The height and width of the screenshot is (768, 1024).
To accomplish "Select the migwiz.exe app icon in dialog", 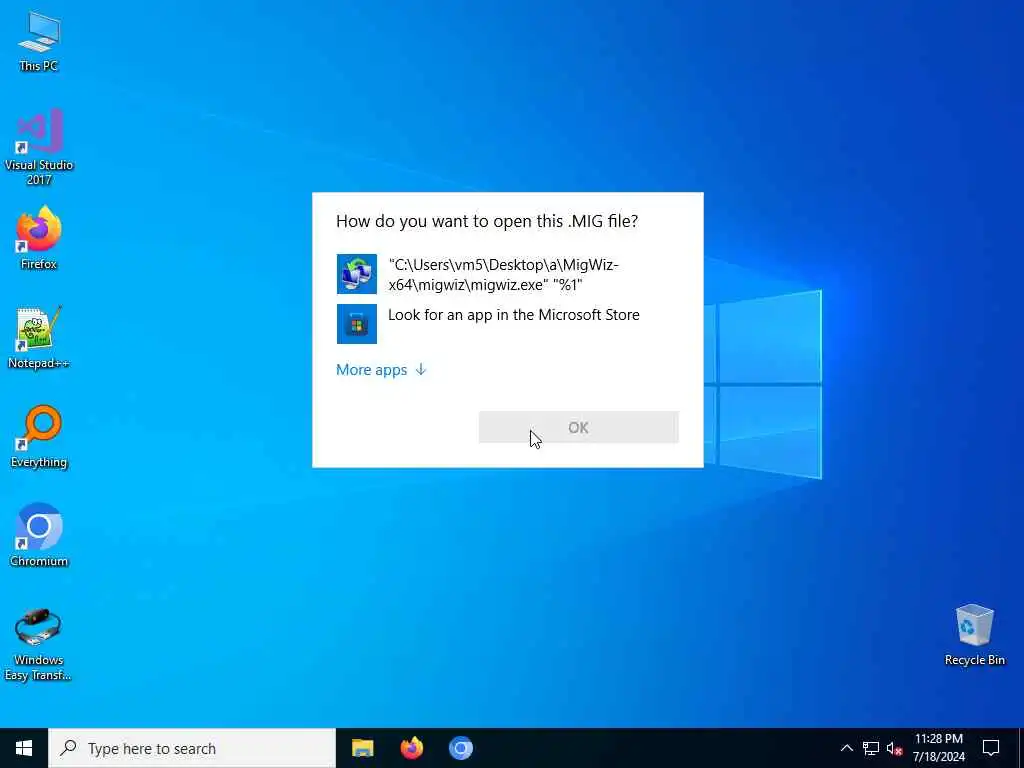I will [357, 274].
